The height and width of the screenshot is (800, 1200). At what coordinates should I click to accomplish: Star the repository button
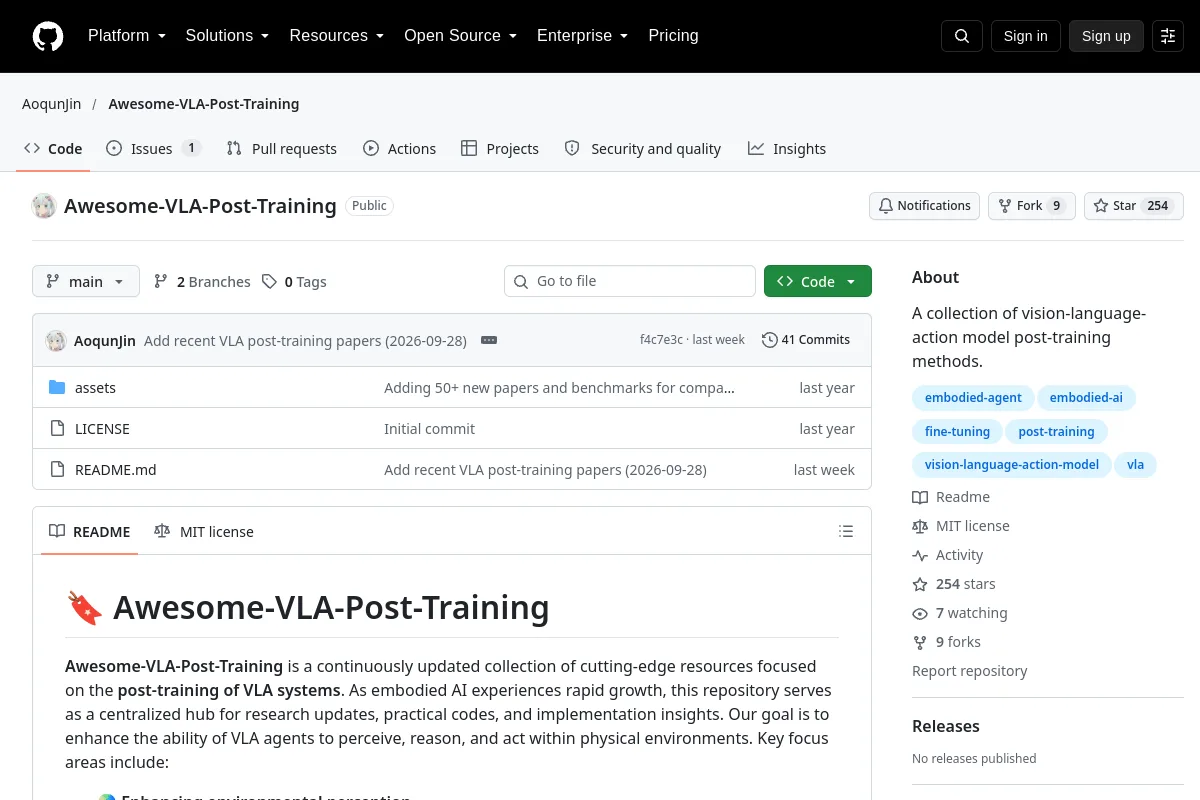1134,206
